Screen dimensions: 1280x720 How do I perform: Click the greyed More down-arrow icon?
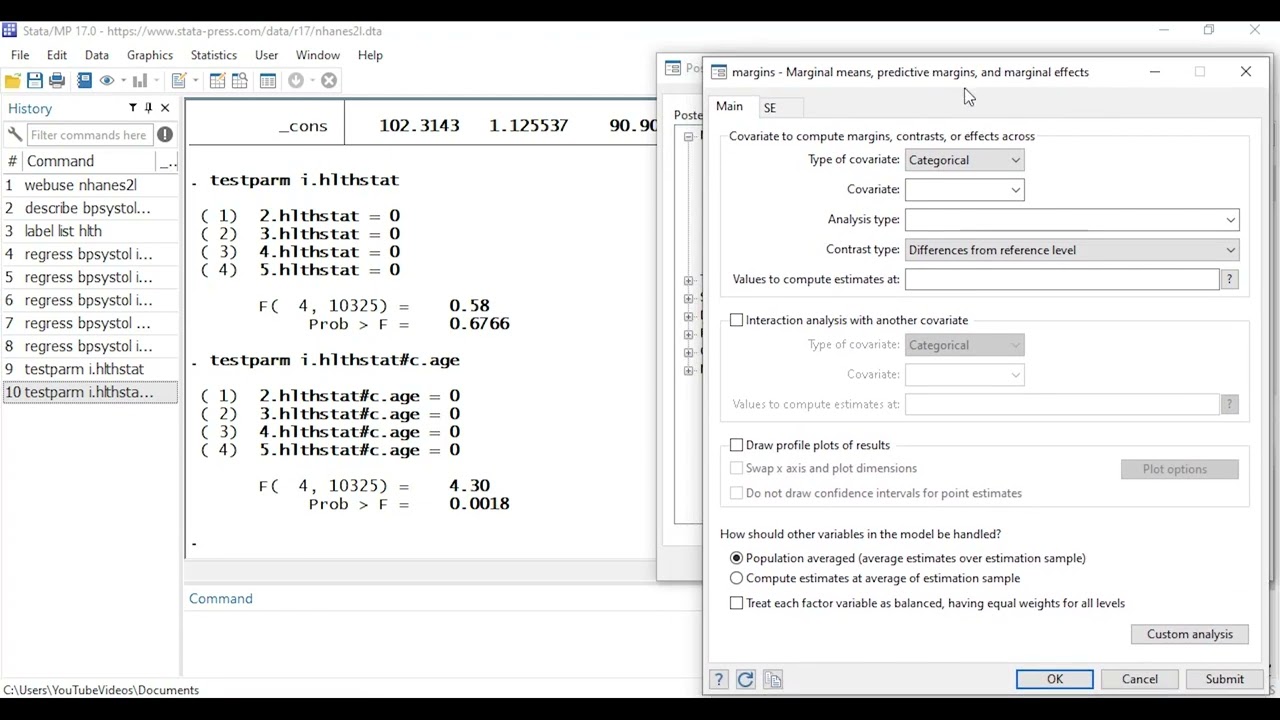(296, 81)
